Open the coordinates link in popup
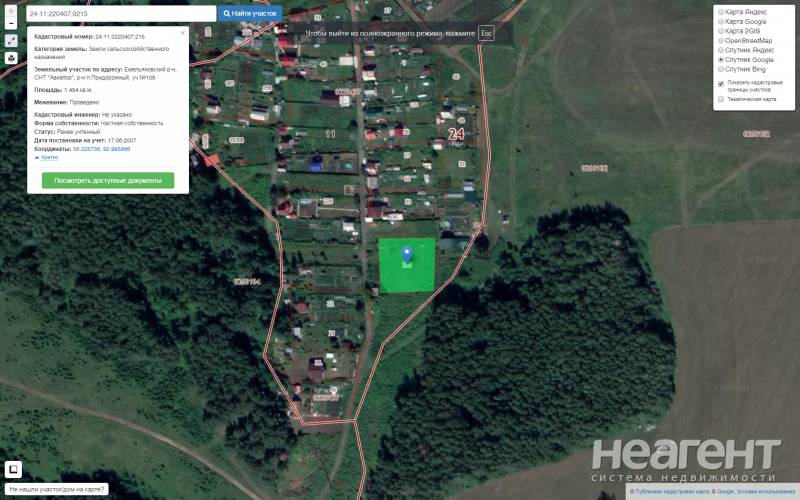The width and height of the screenshot is (800, 500). pos(102,149)
